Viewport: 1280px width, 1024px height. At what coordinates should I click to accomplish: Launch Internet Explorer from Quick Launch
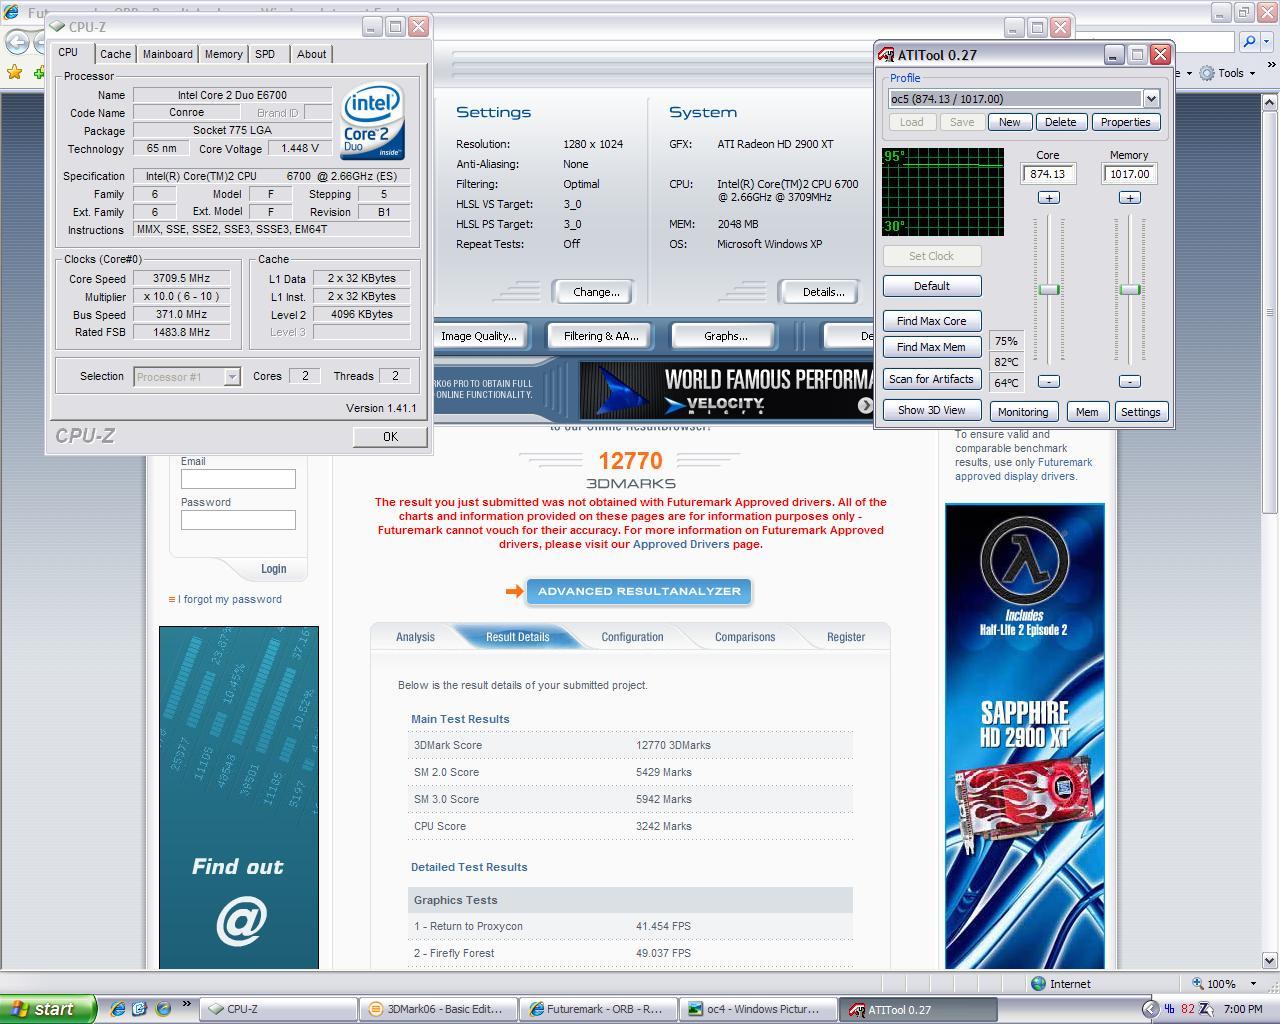pyautogui.click(x=117, y=1009)
